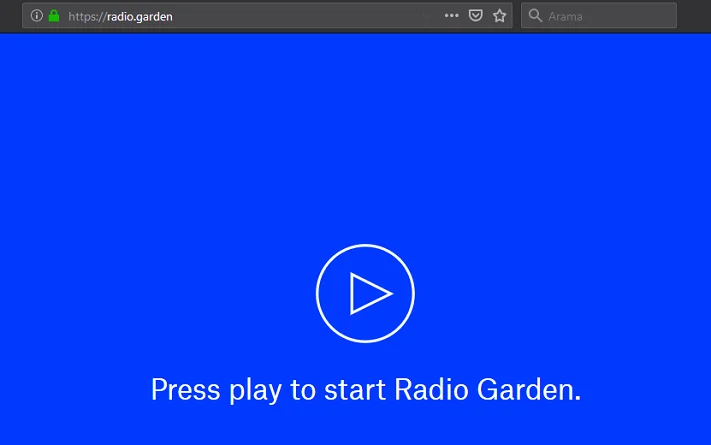711x445 pixels.
Task: Click blue background left of play button
Action: click(150, 294)
